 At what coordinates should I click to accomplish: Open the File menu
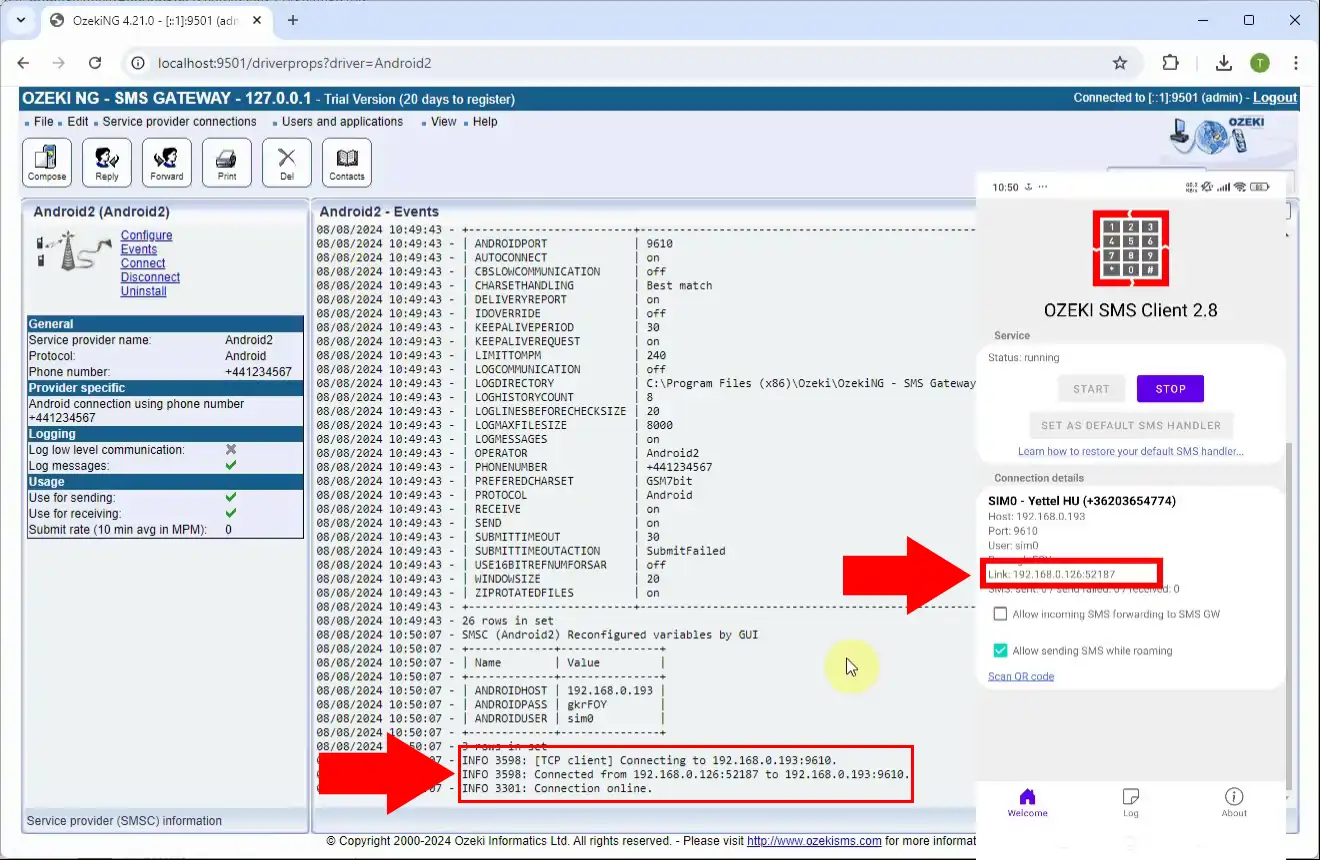[43, 122]
